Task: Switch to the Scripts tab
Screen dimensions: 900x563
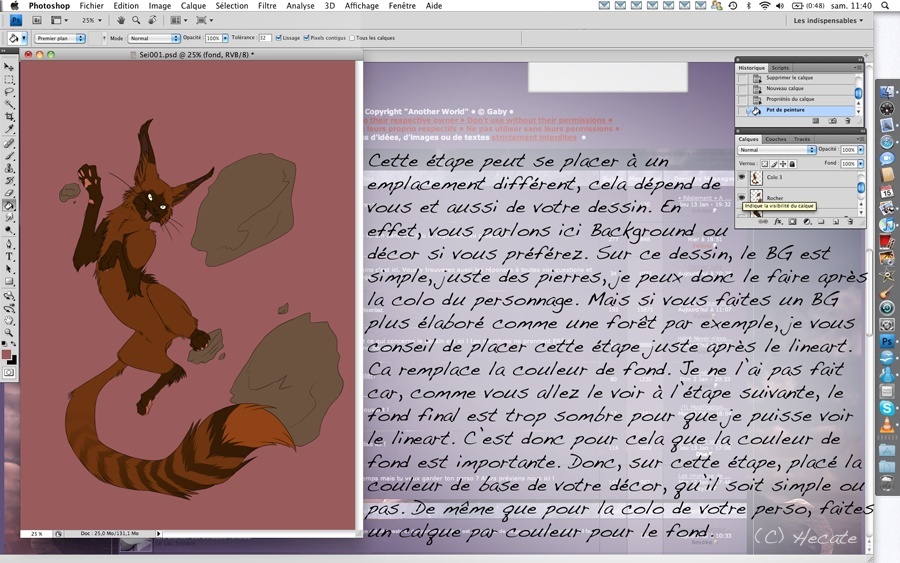Action: pyautogui.click(x=779, y=68)
